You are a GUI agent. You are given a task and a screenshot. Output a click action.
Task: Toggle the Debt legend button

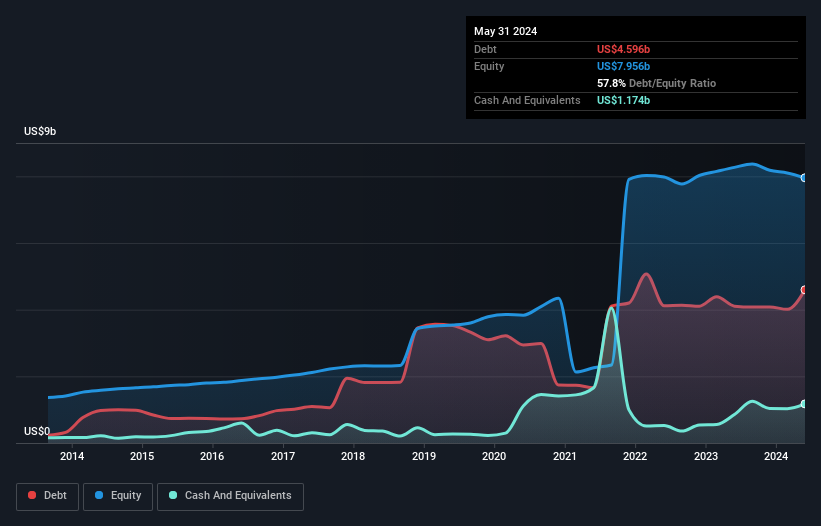click(x=48, y=496)
